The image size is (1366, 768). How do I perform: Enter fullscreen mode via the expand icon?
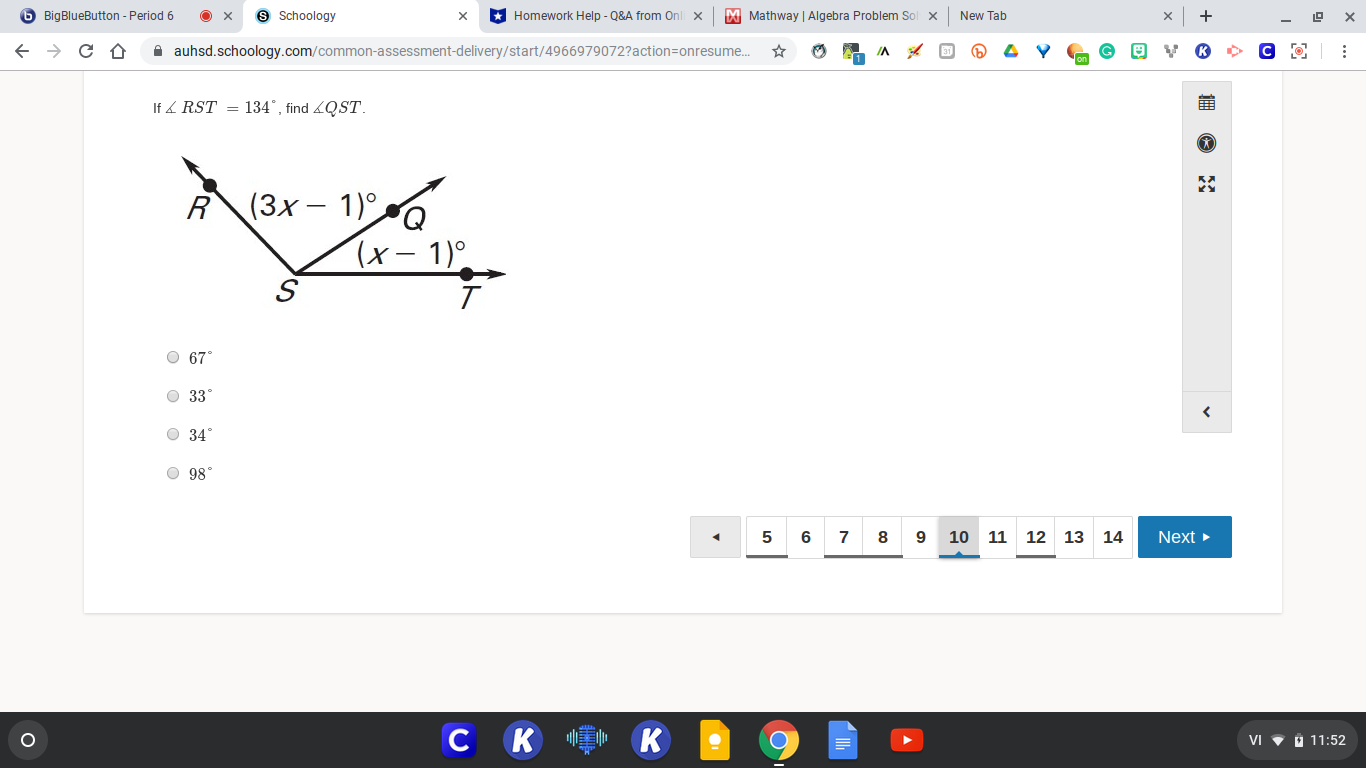click(x=1206, y=184)
